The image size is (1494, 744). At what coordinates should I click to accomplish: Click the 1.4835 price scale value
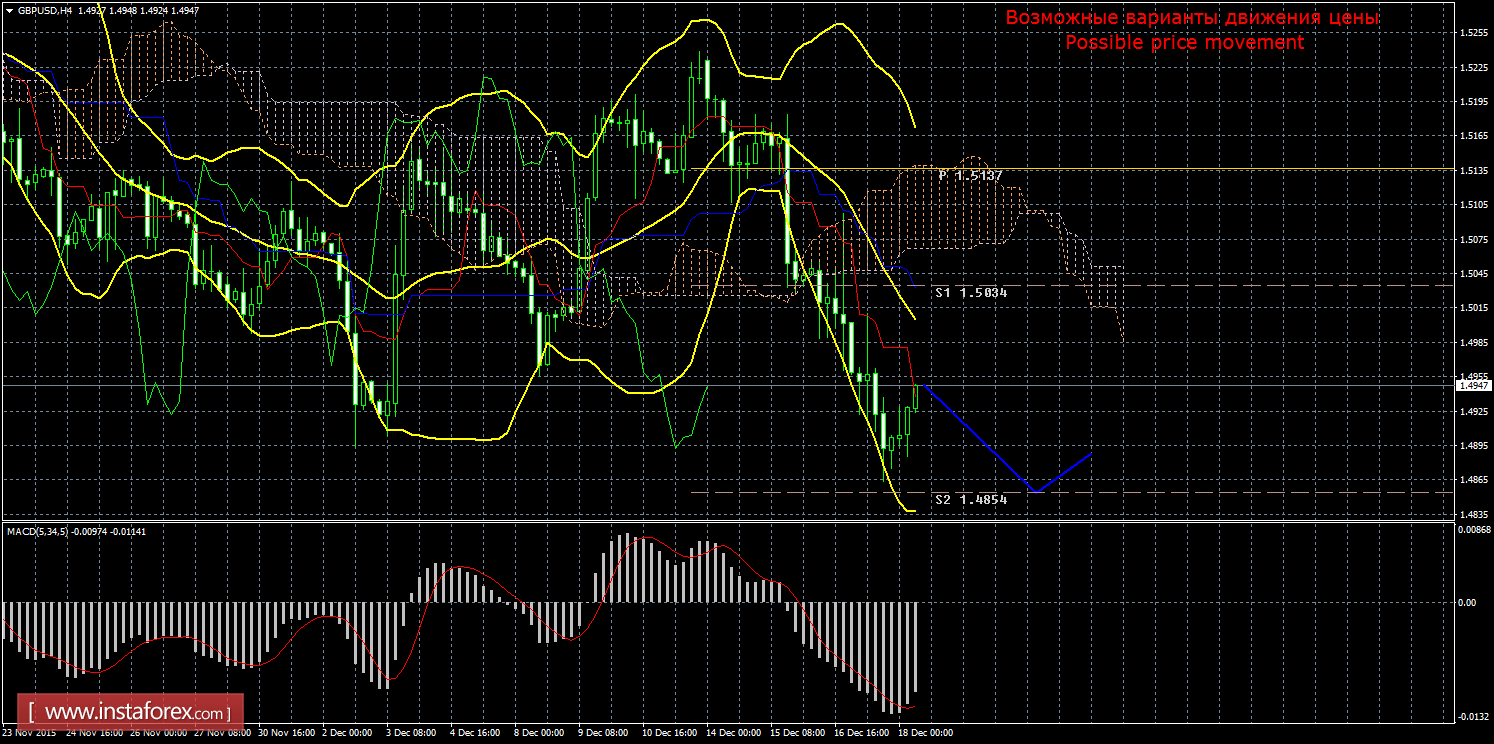1472,514
